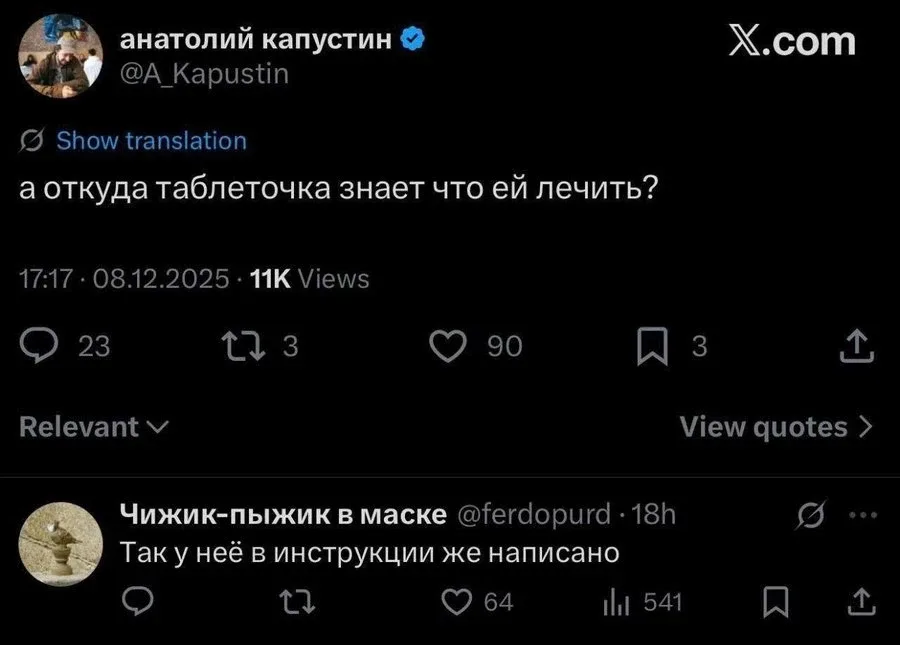The height and width of the screenshot is (645, 900).
Task: Open the @ferdopurd handle link
Action: (533, 516)
